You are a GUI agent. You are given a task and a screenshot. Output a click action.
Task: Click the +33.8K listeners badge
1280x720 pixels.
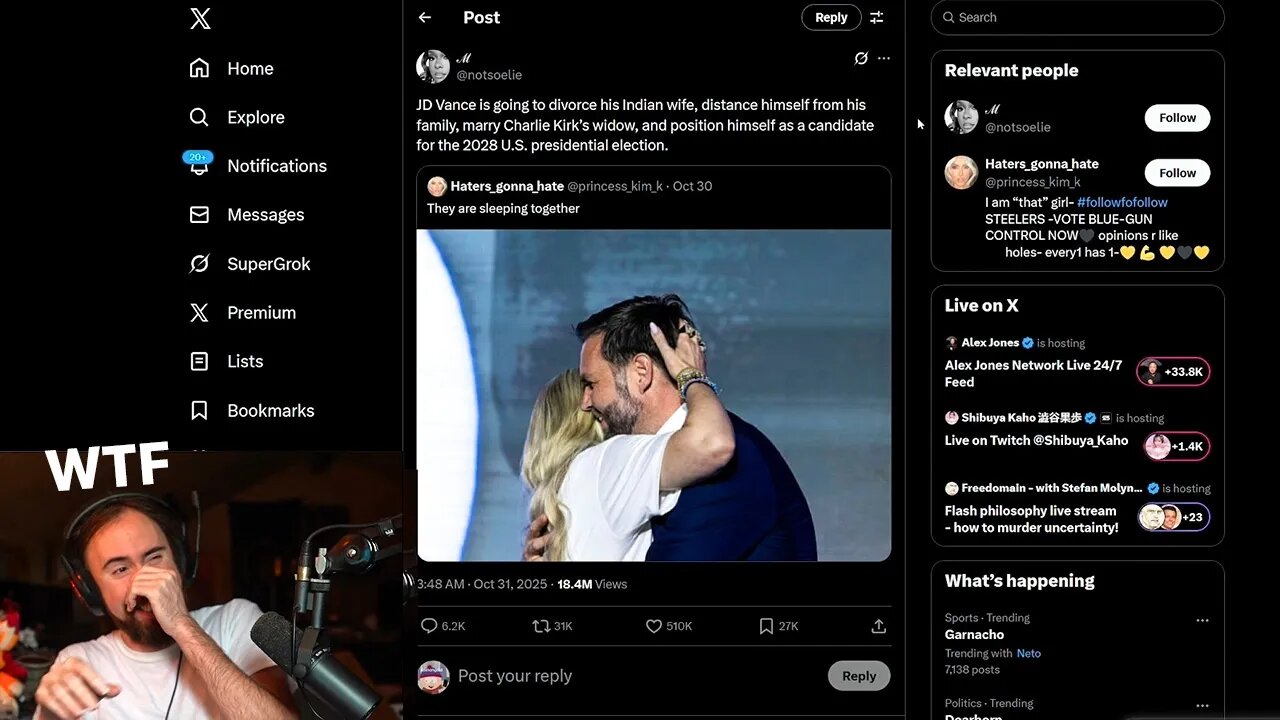(x=1173, y=372)
